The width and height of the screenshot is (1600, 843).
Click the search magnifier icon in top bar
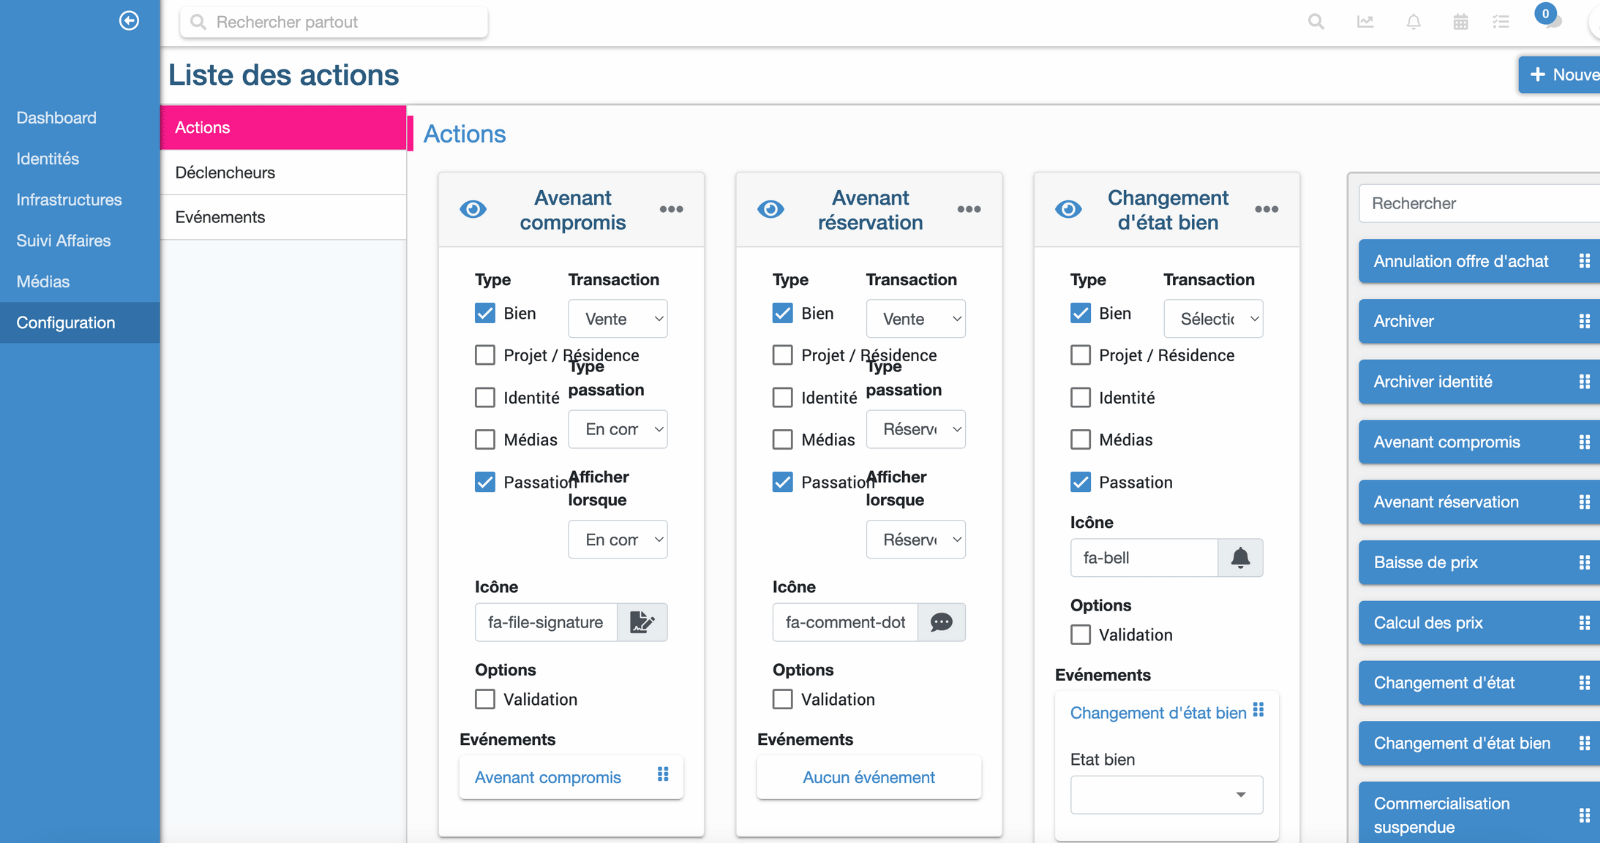pos(1316,22)
